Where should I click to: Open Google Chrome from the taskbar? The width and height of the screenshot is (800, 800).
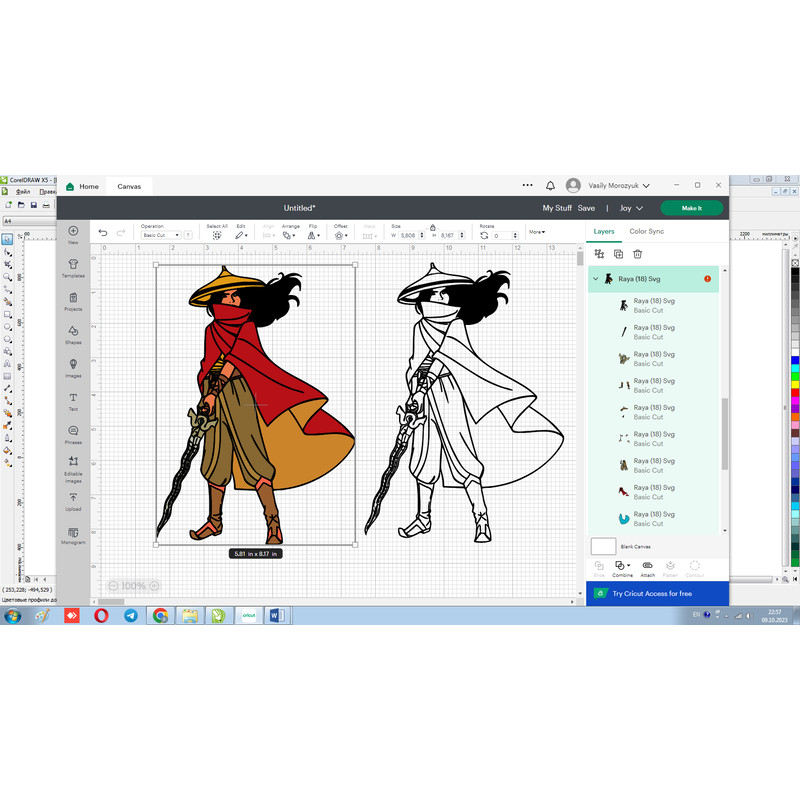160,616
